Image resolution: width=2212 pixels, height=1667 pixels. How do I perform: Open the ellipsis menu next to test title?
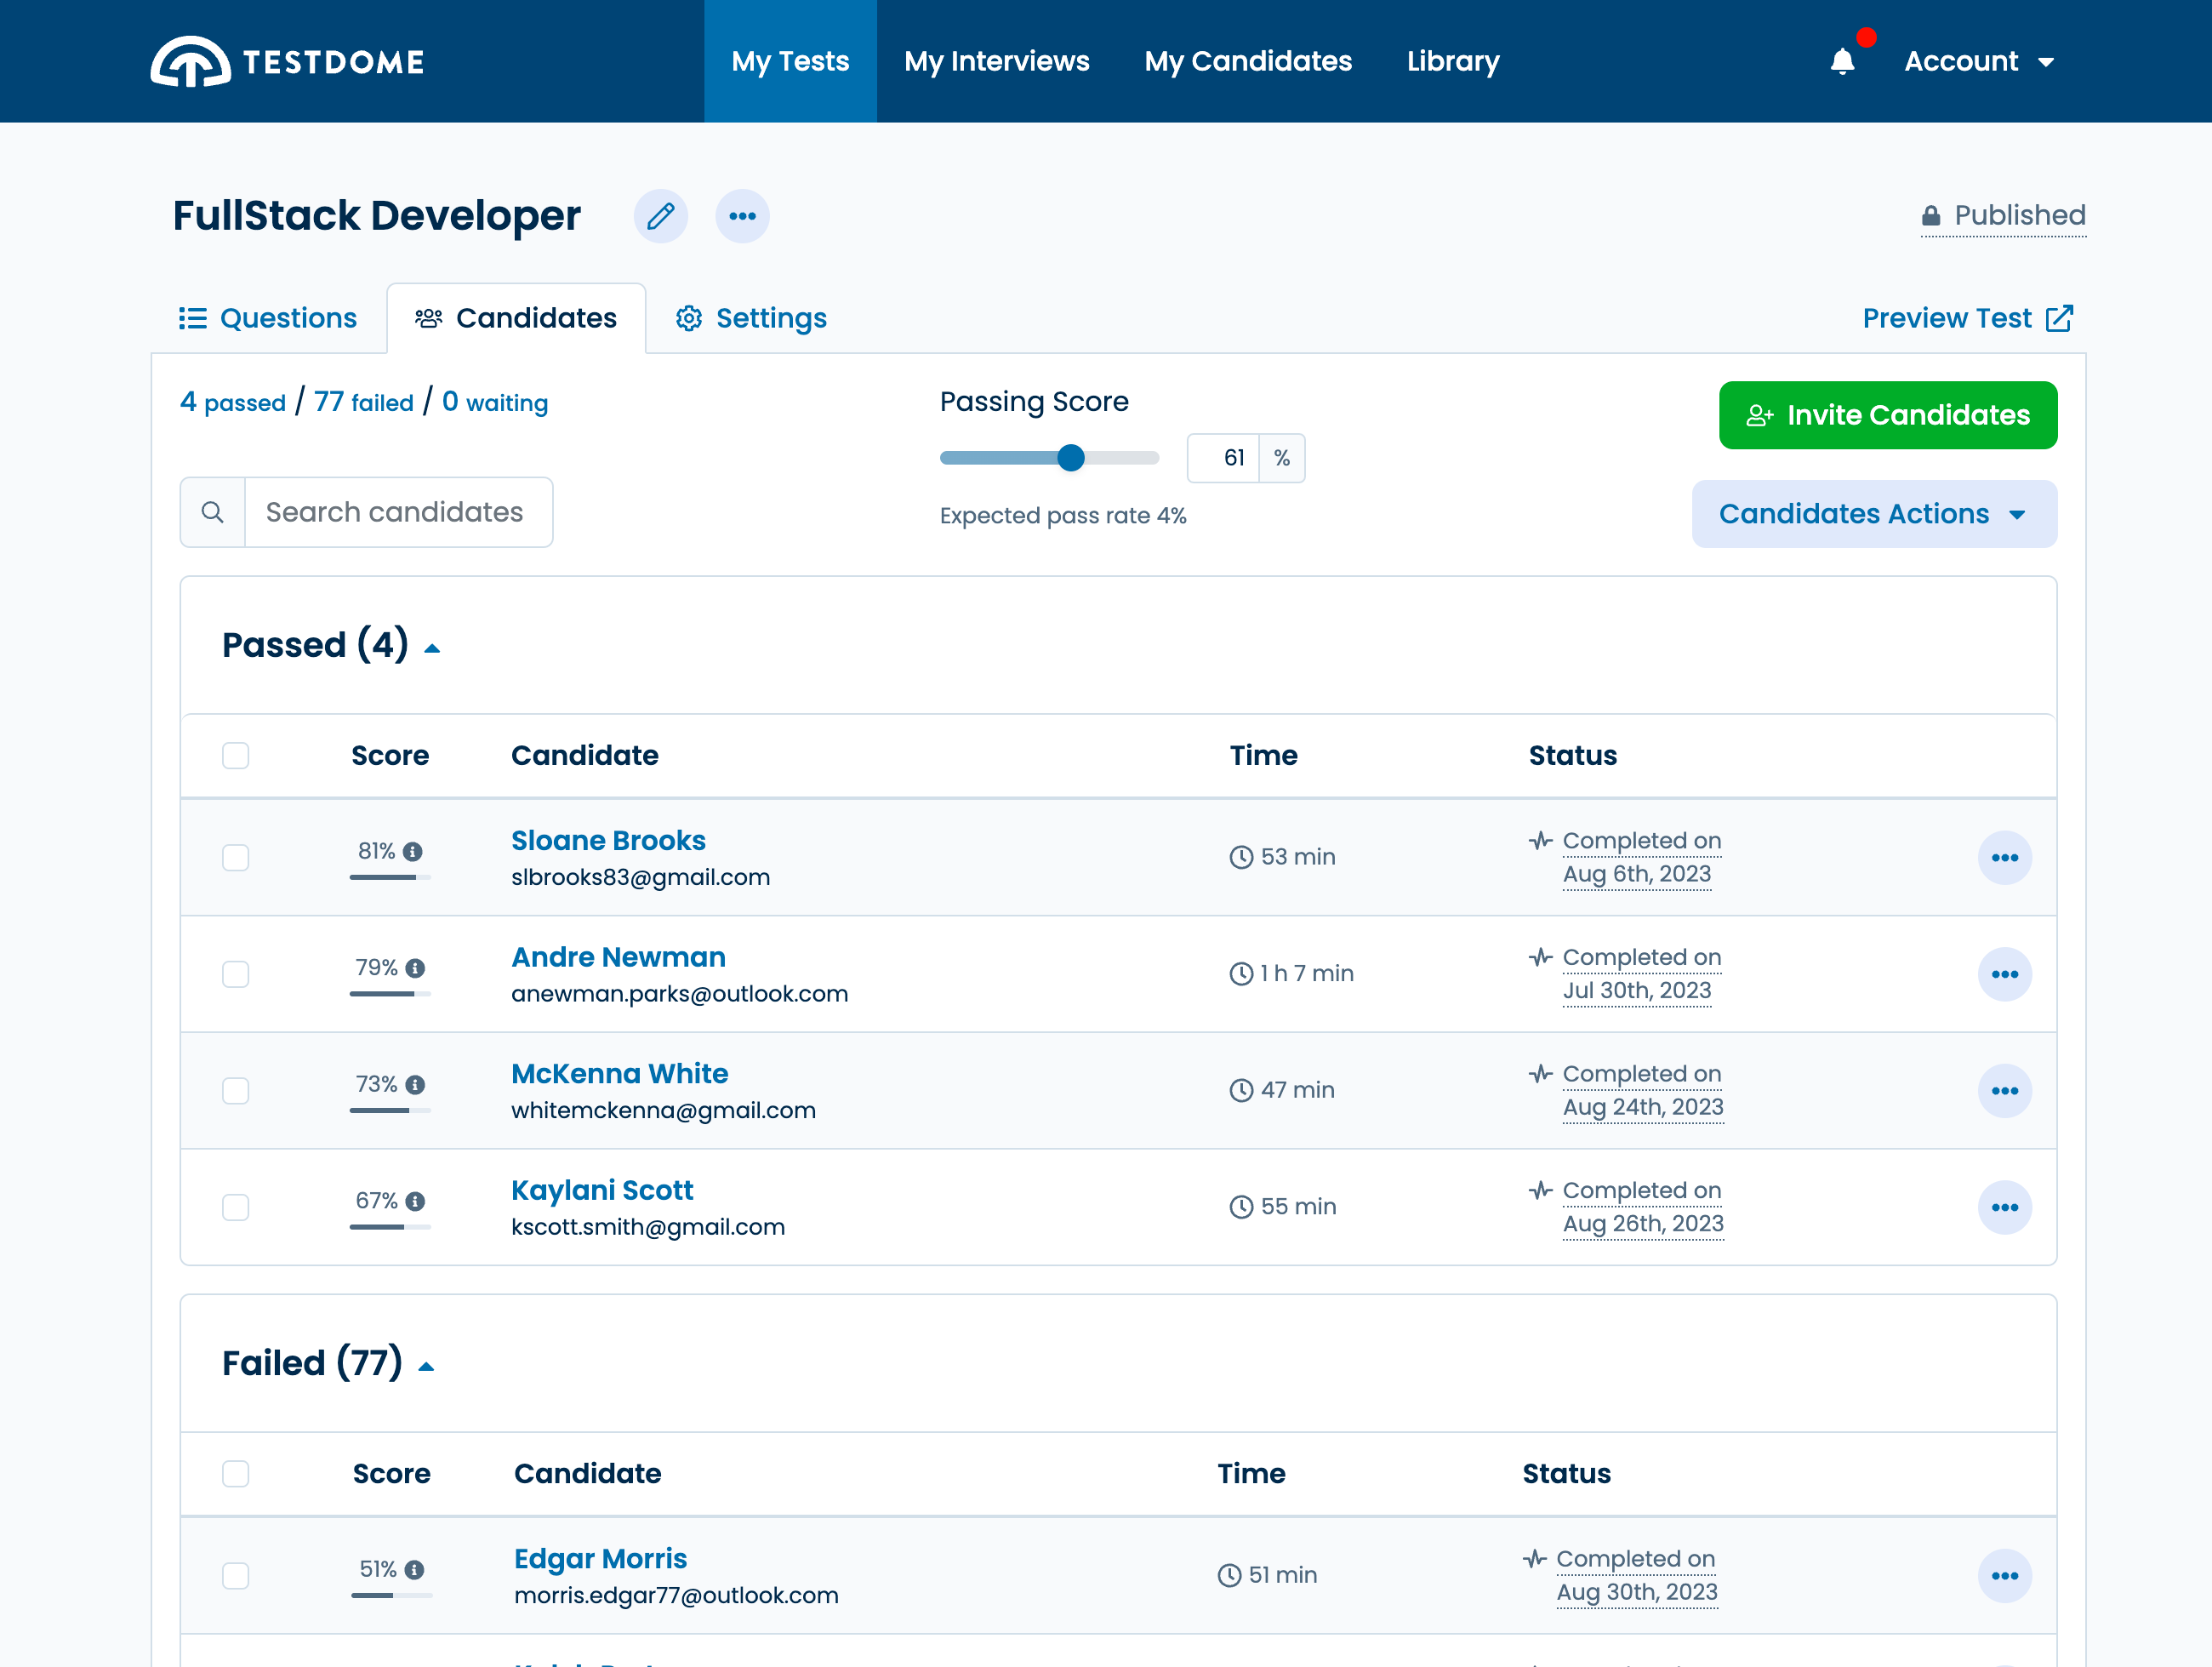(743, 216)
